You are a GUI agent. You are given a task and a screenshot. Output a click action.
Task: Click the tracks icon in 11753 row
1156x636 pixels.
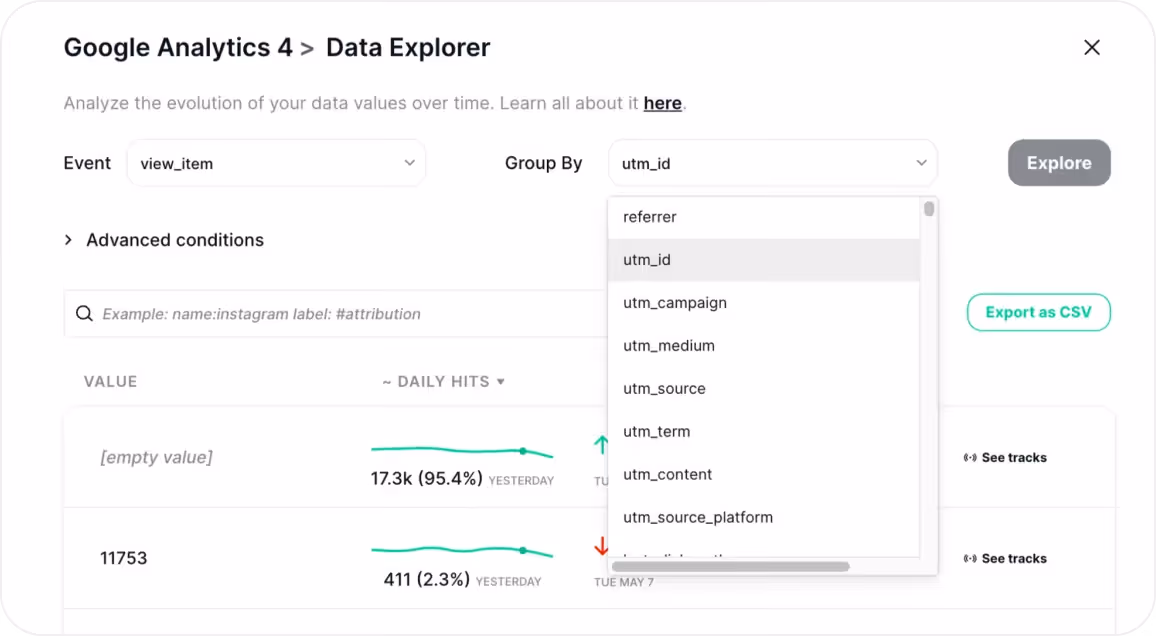coord(969,559)
